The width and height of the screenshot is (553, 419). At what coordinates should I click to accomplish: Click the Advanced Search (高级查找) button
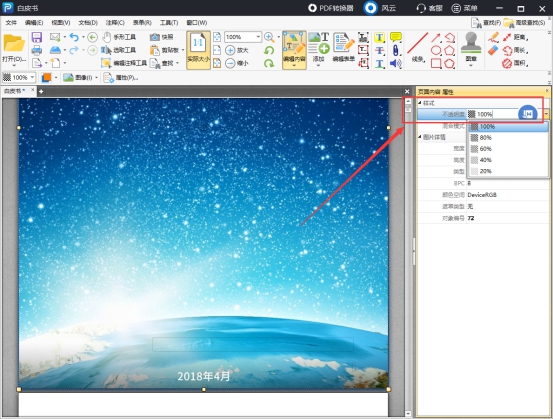point(525,23)
